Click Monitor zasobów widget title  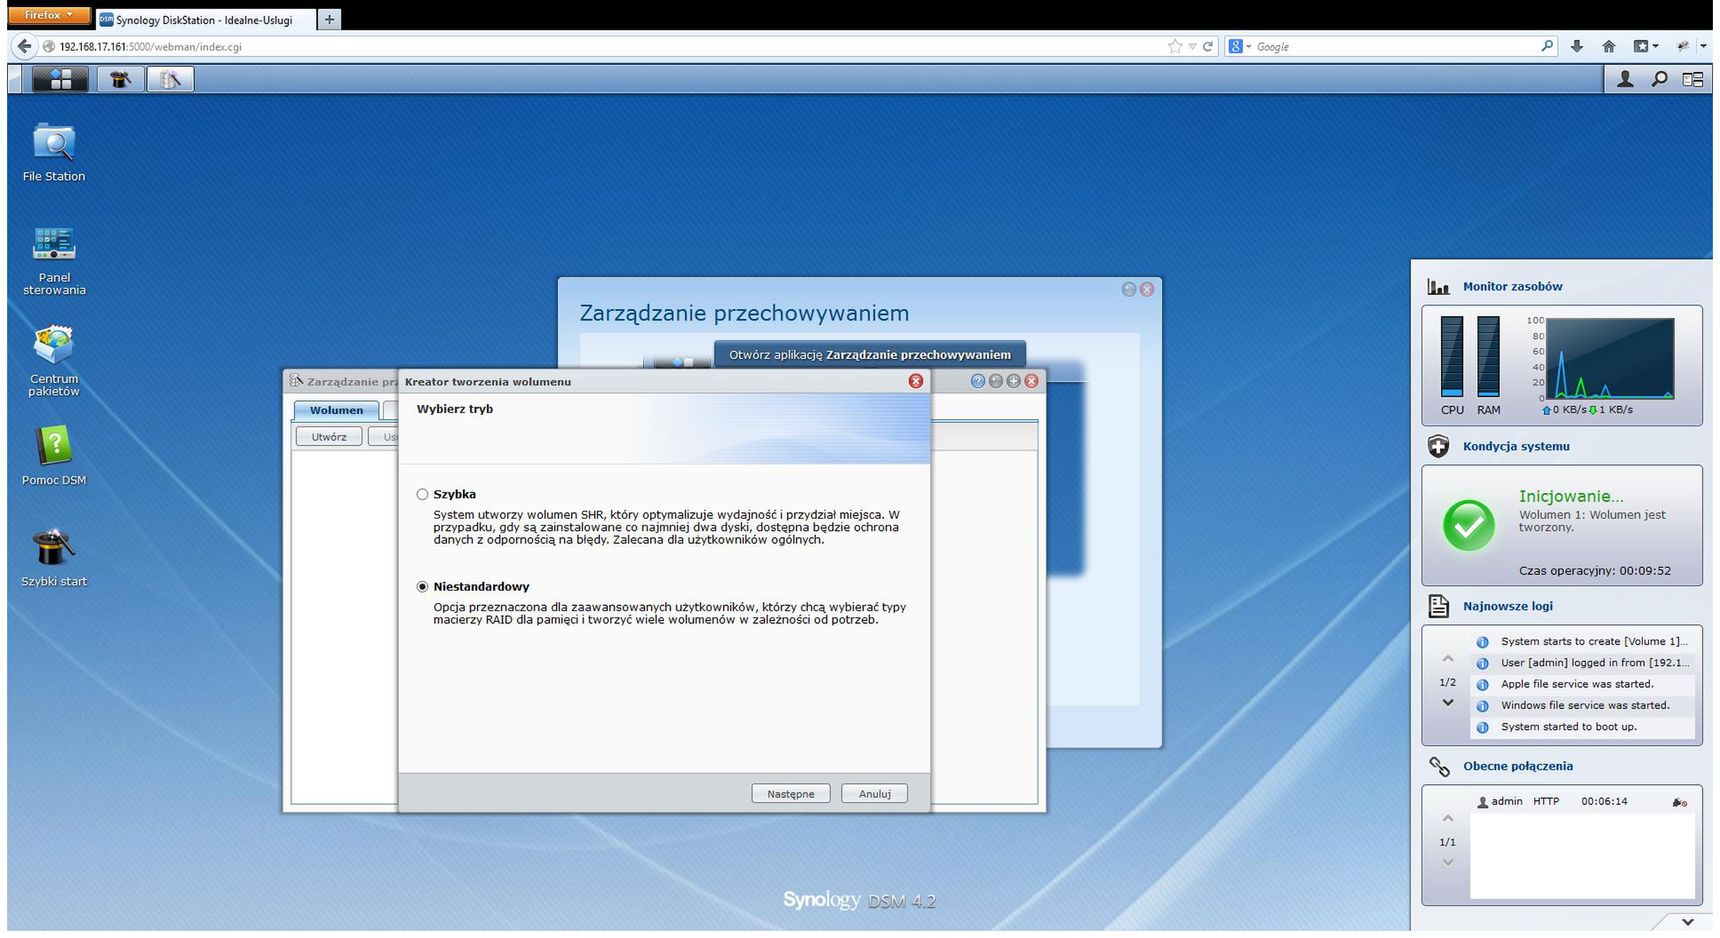[x=1512, y=287]
